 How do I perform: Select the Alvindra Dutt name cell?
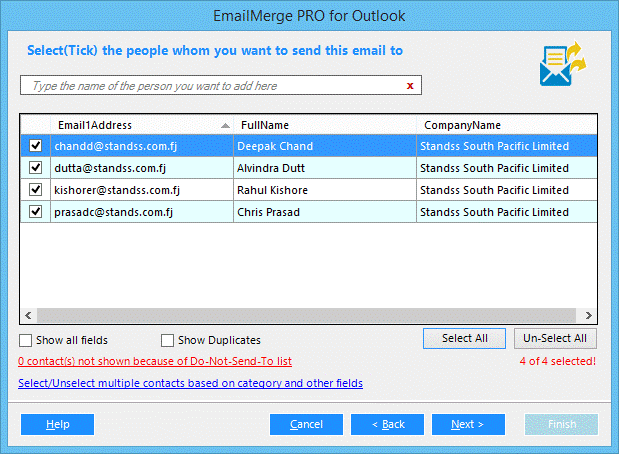(325, 168)
